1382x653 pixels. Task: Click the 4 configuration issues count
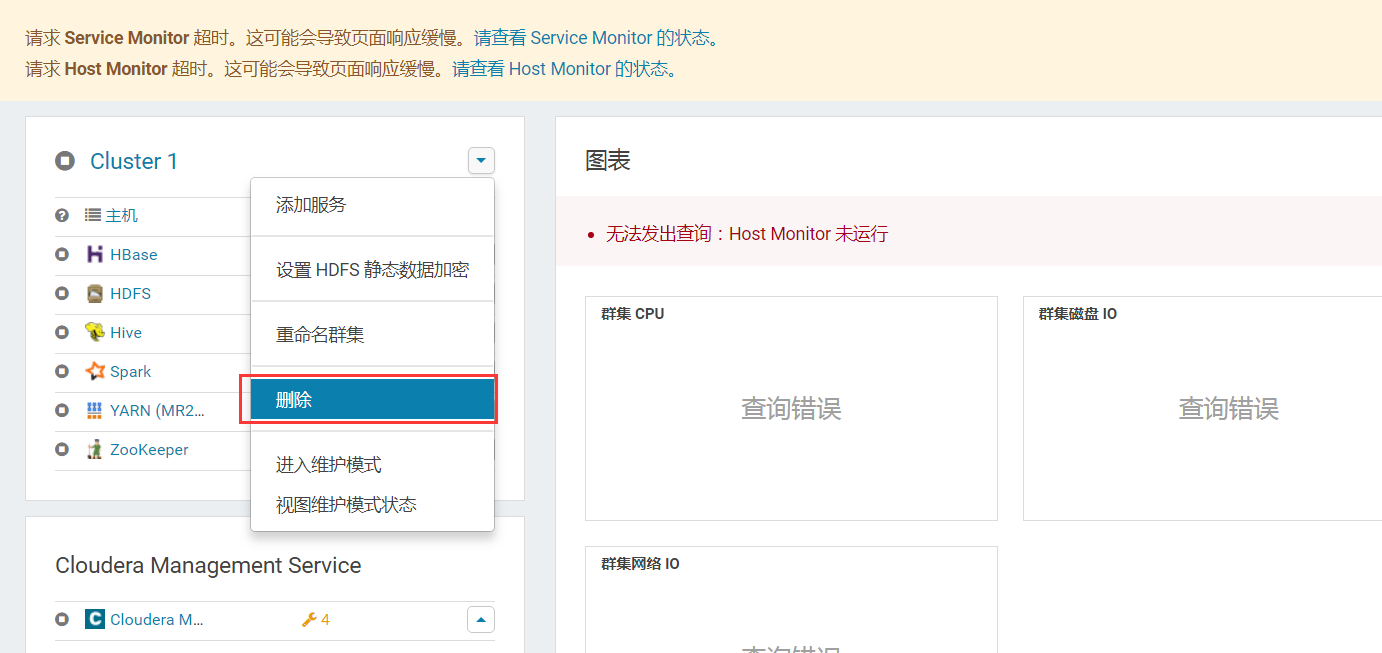[x=325, y=620]
